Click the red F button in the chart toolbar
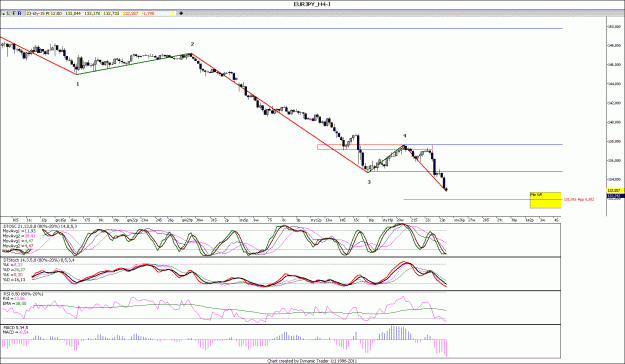Image resolution: width=625 pixels, height=364 pixels. [x=14, y=13]
